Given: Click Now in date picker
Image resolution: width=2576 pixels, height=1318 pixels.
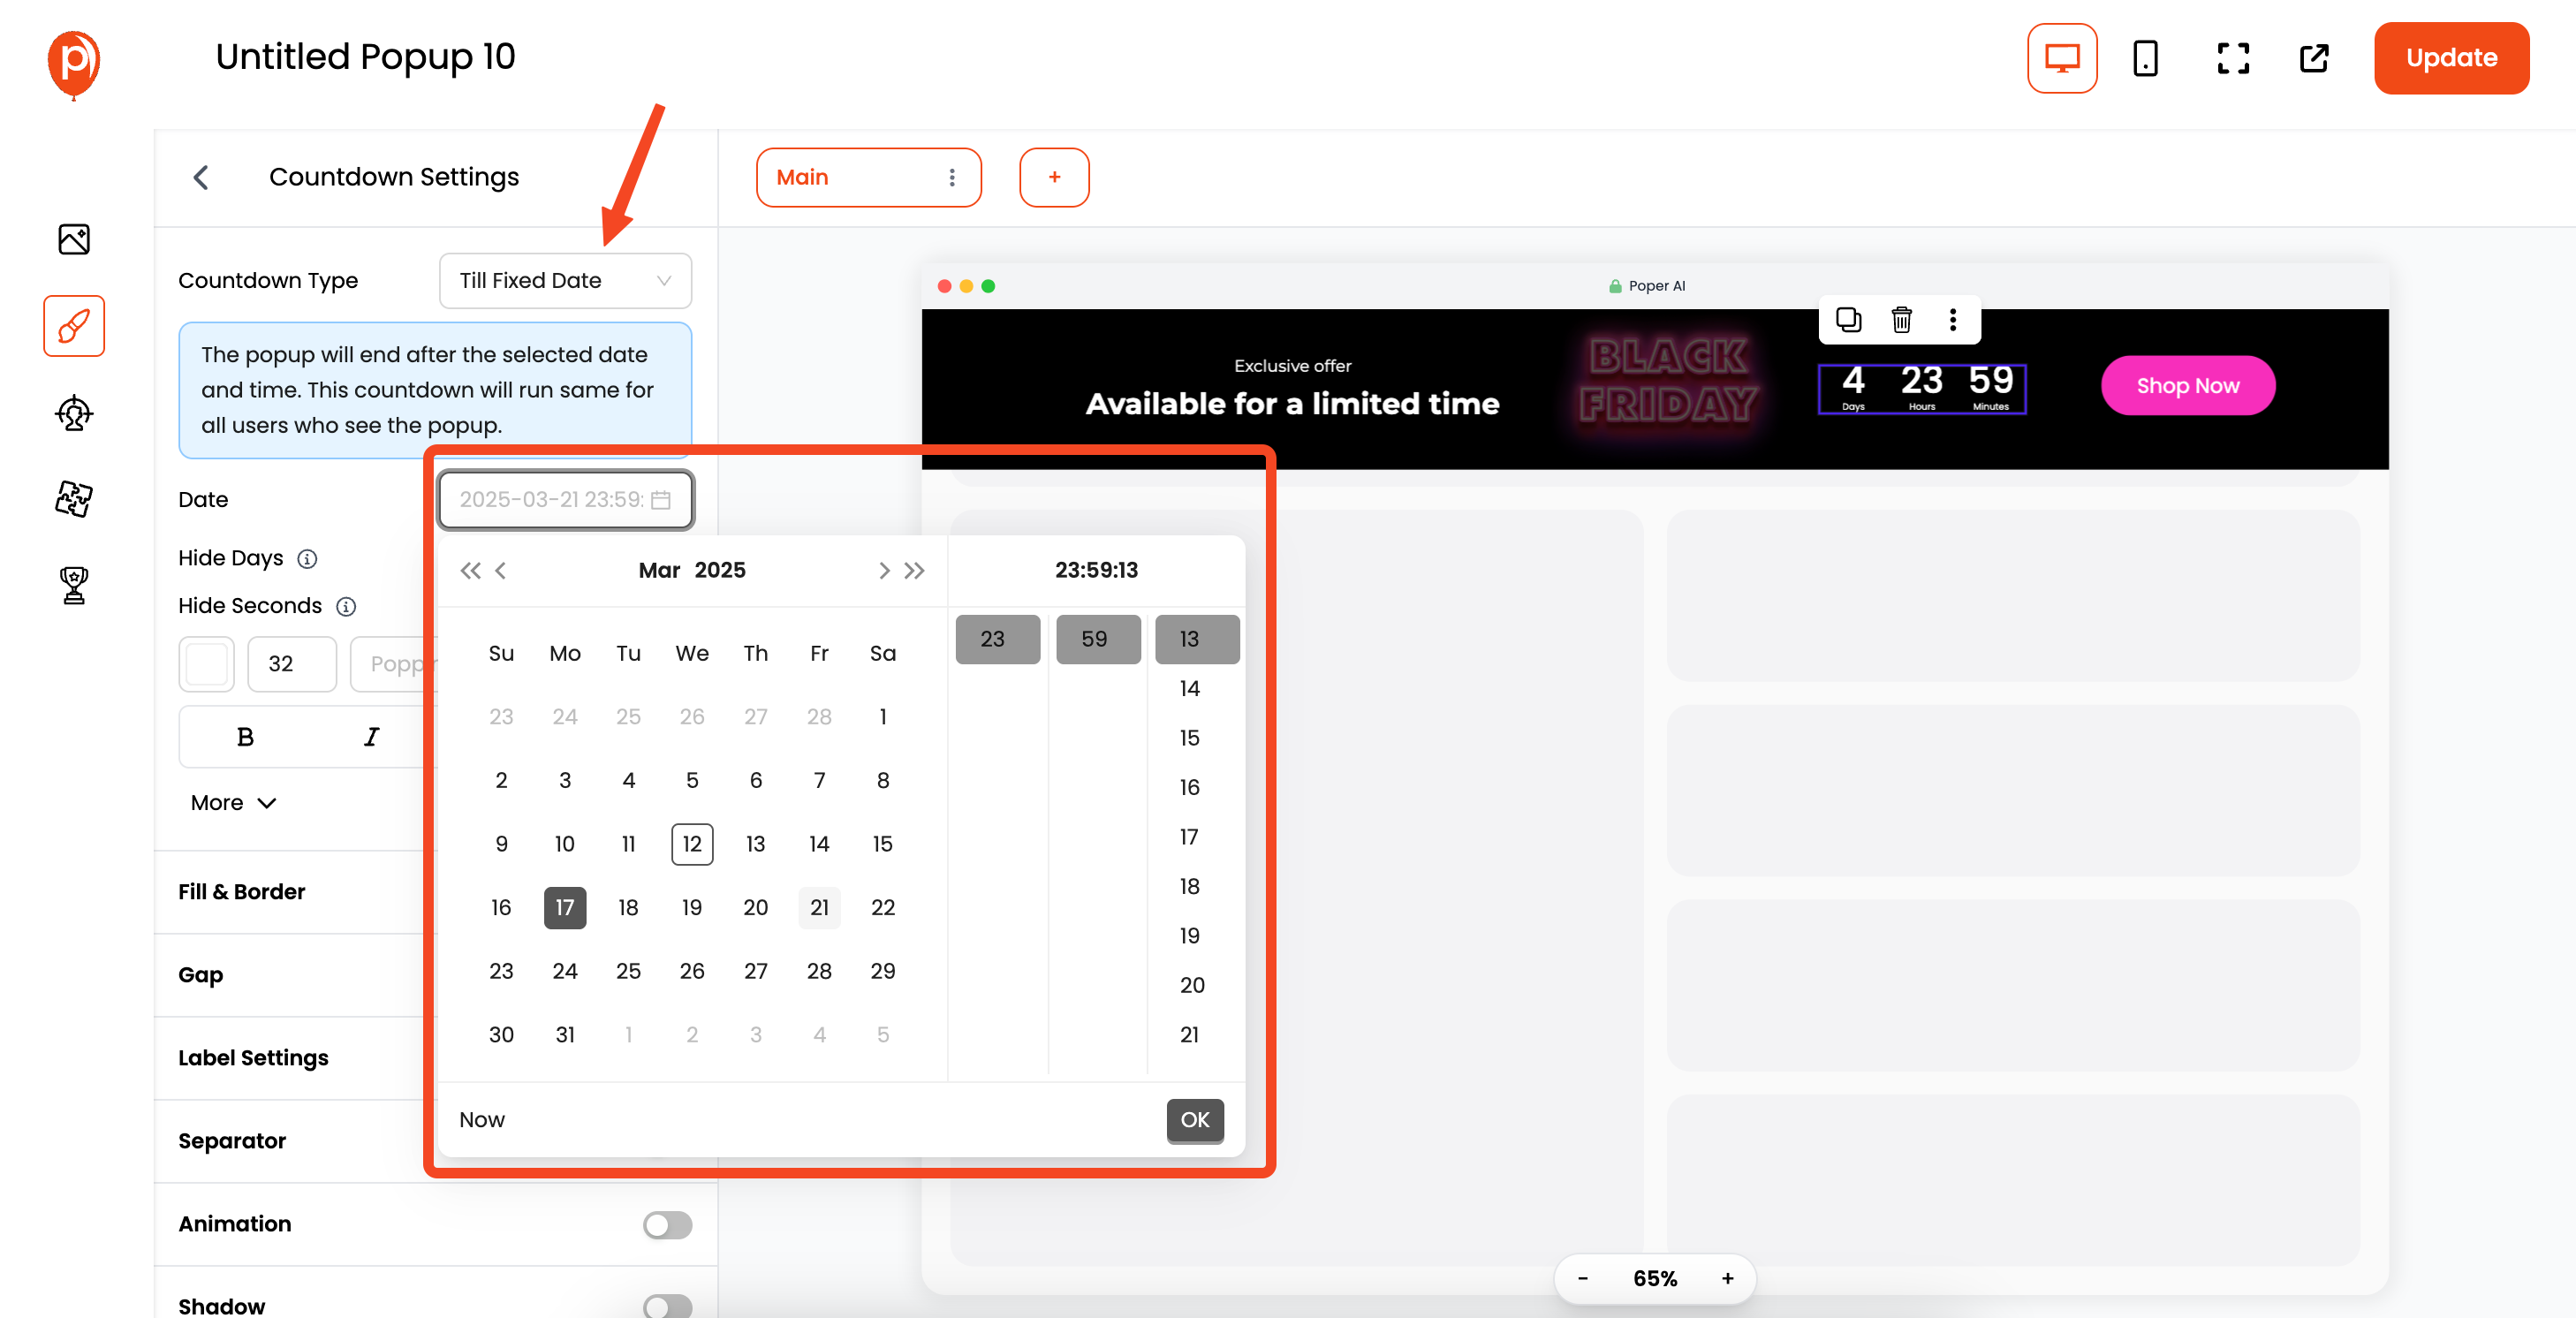Looking at the screenshot, I should coord(482,1120).
